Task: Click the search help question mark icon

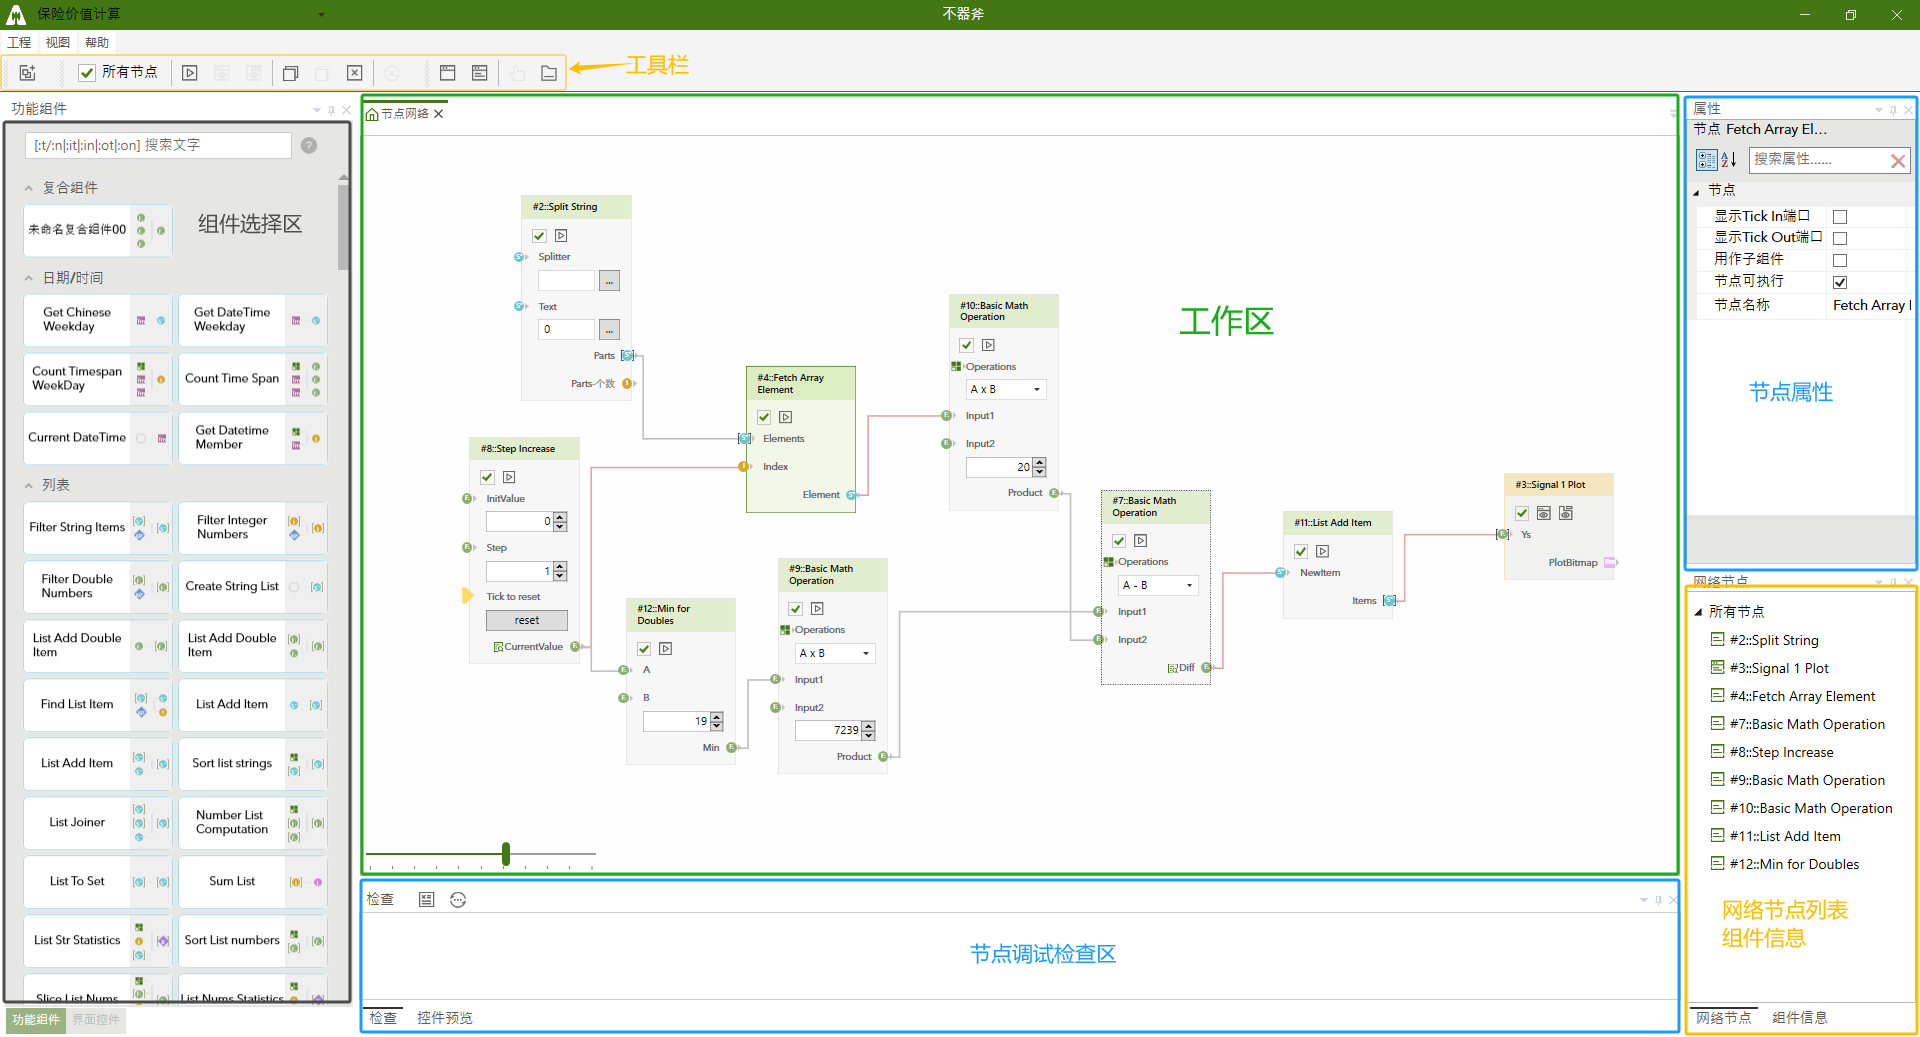Action: click(309, 146)
